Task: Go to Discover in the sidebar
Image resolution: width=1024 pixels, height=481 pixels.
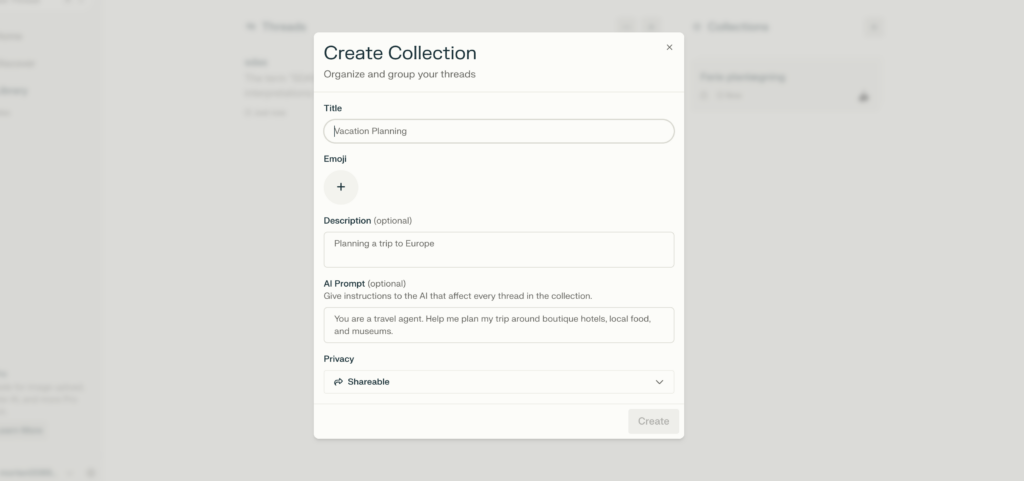Action: 17,64
